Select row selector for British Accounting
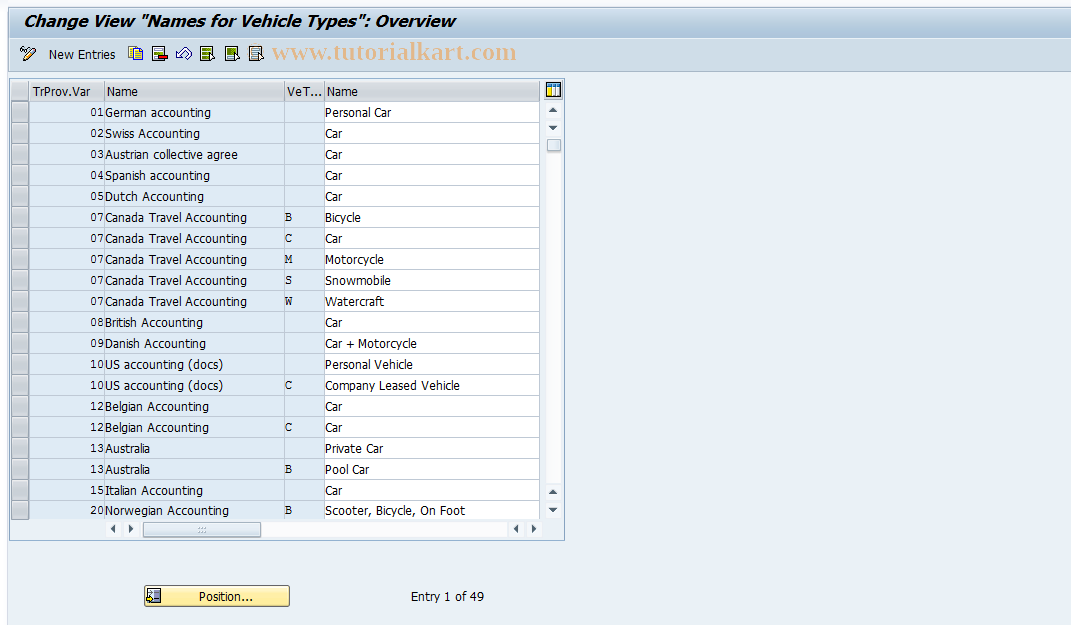This screenshot has width=1071, height=625. pos(20,322)
